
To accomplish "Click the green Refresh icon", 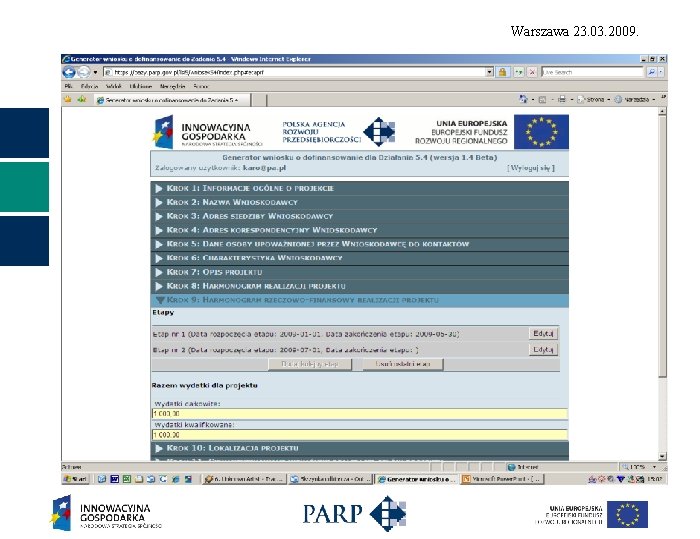I will (x=518, y=72).
